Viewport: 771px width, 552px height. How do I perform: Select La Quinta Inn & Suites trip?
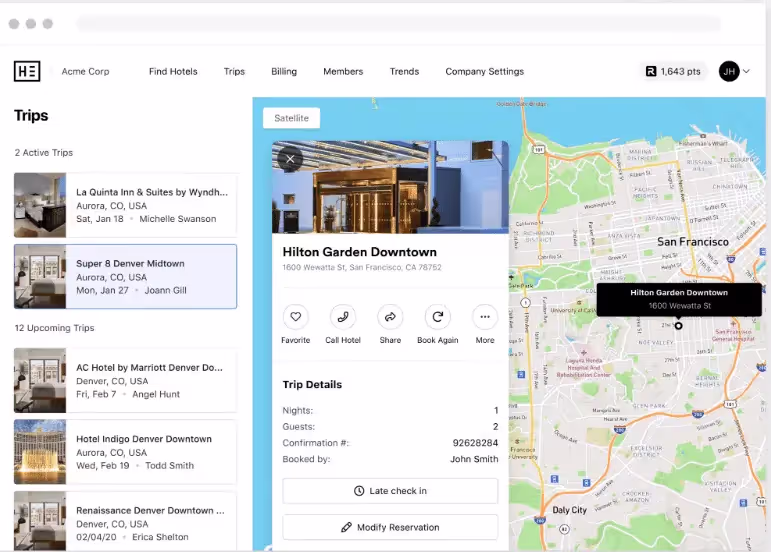pyautogui.click(x=125, y=205)
